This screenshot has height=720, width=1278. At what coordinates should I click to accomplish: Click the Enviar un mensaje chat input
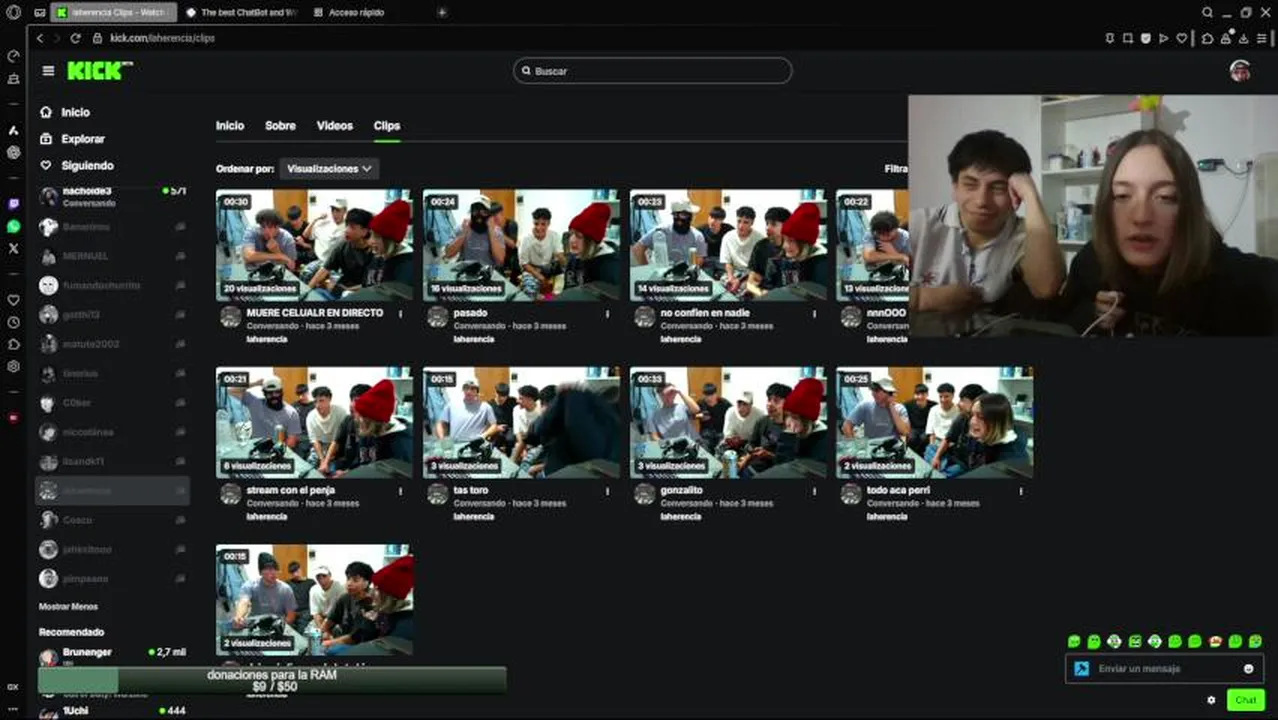pyautogui.click(x=1164, y=669)
